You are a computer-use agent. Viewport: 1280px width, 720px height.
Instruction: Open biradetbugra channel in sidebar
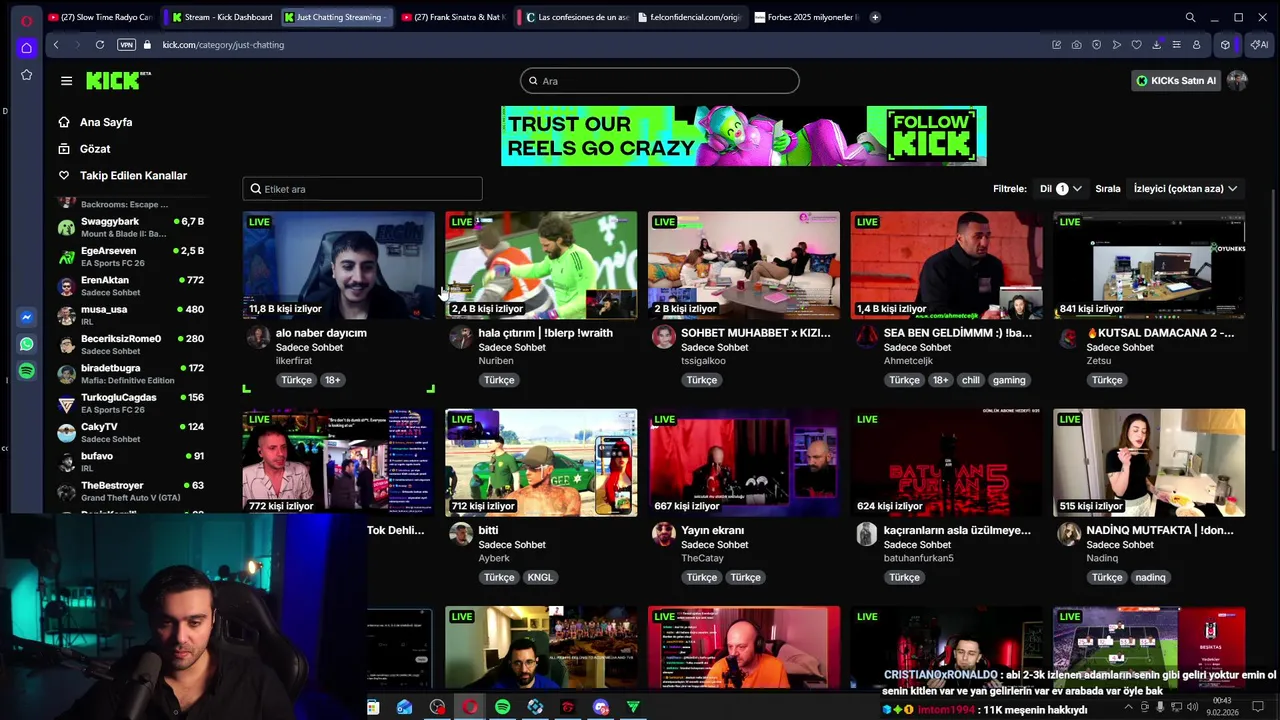(130, 374)
